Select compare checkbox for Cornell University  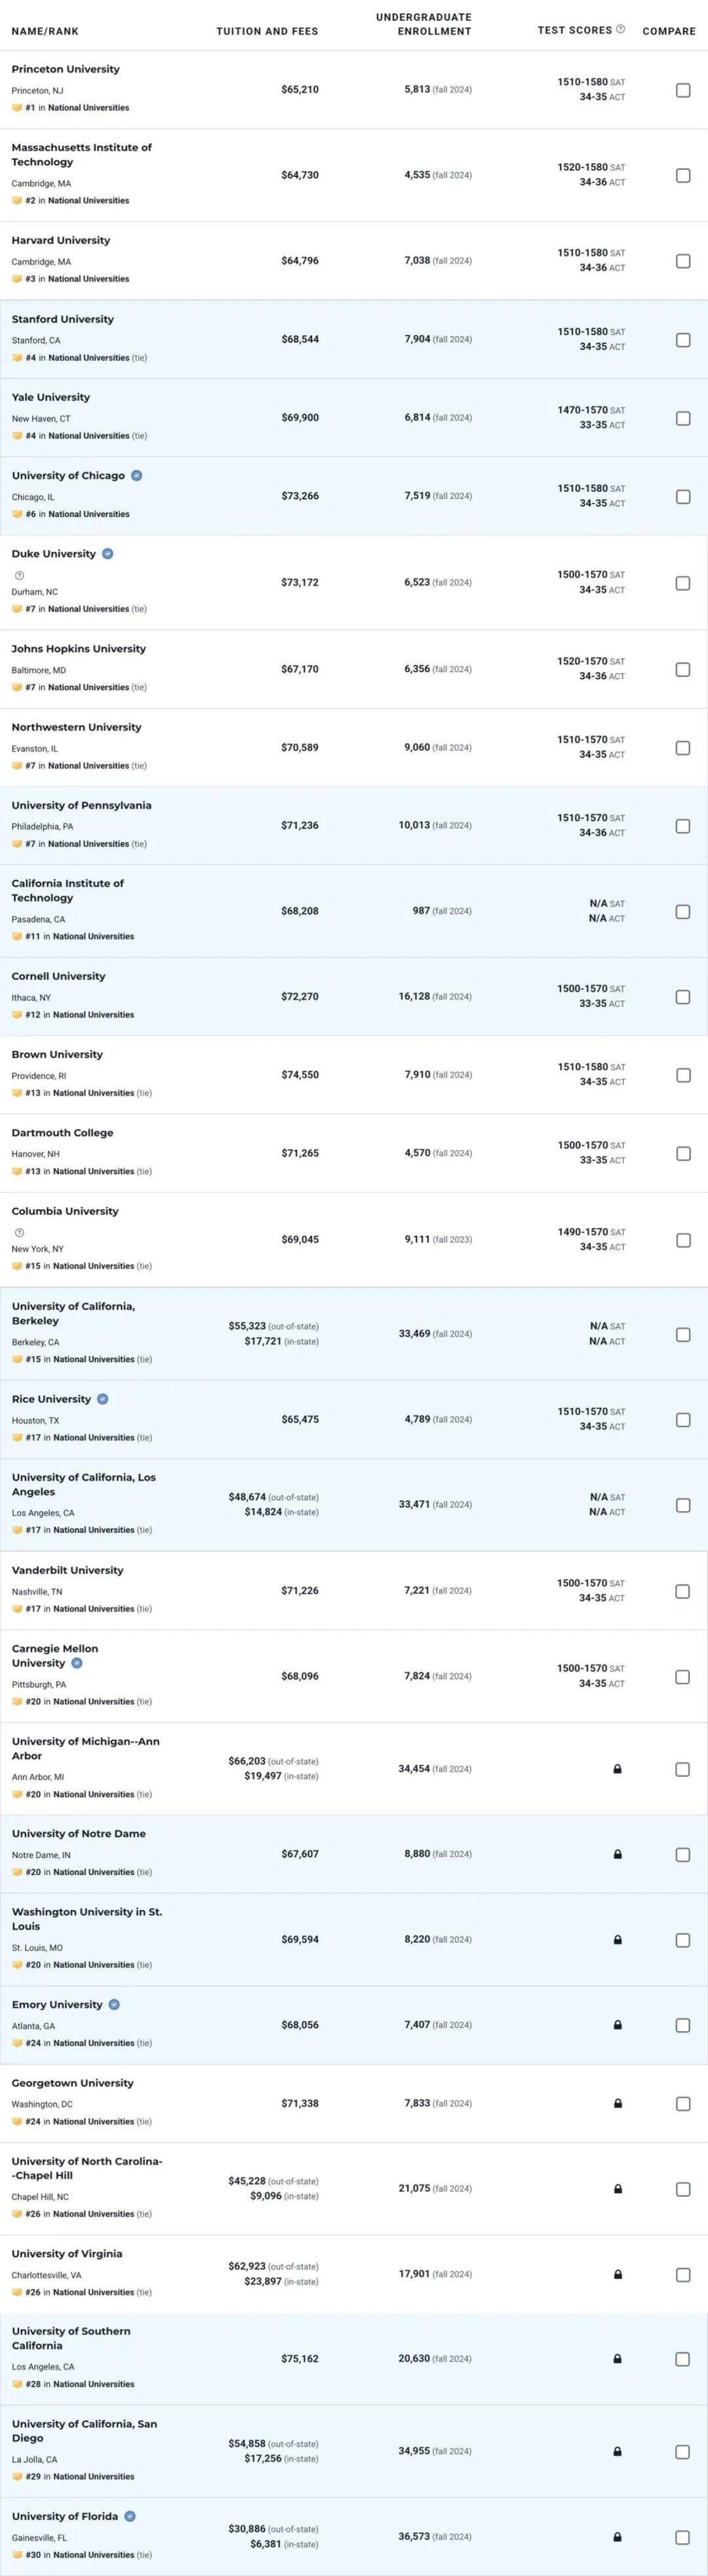click(683, 997)
